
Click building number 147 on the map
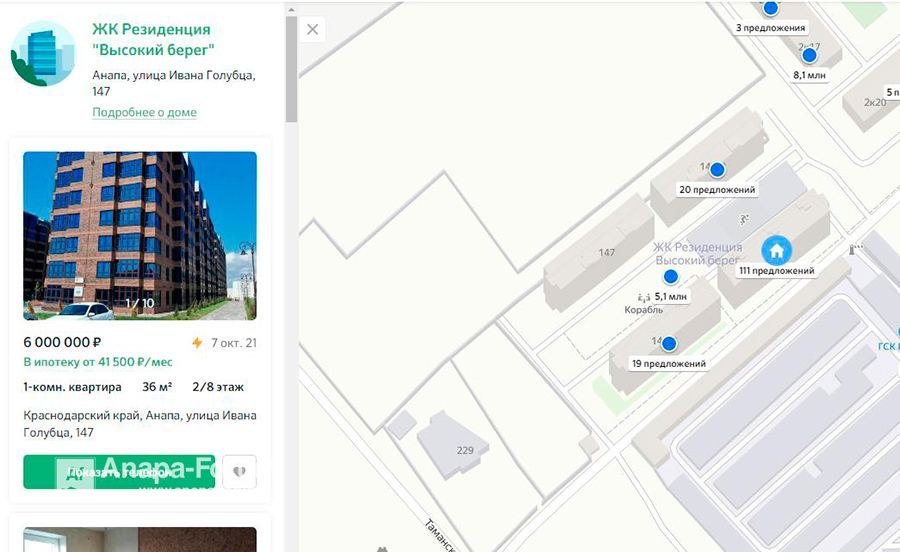click(607, 252)
